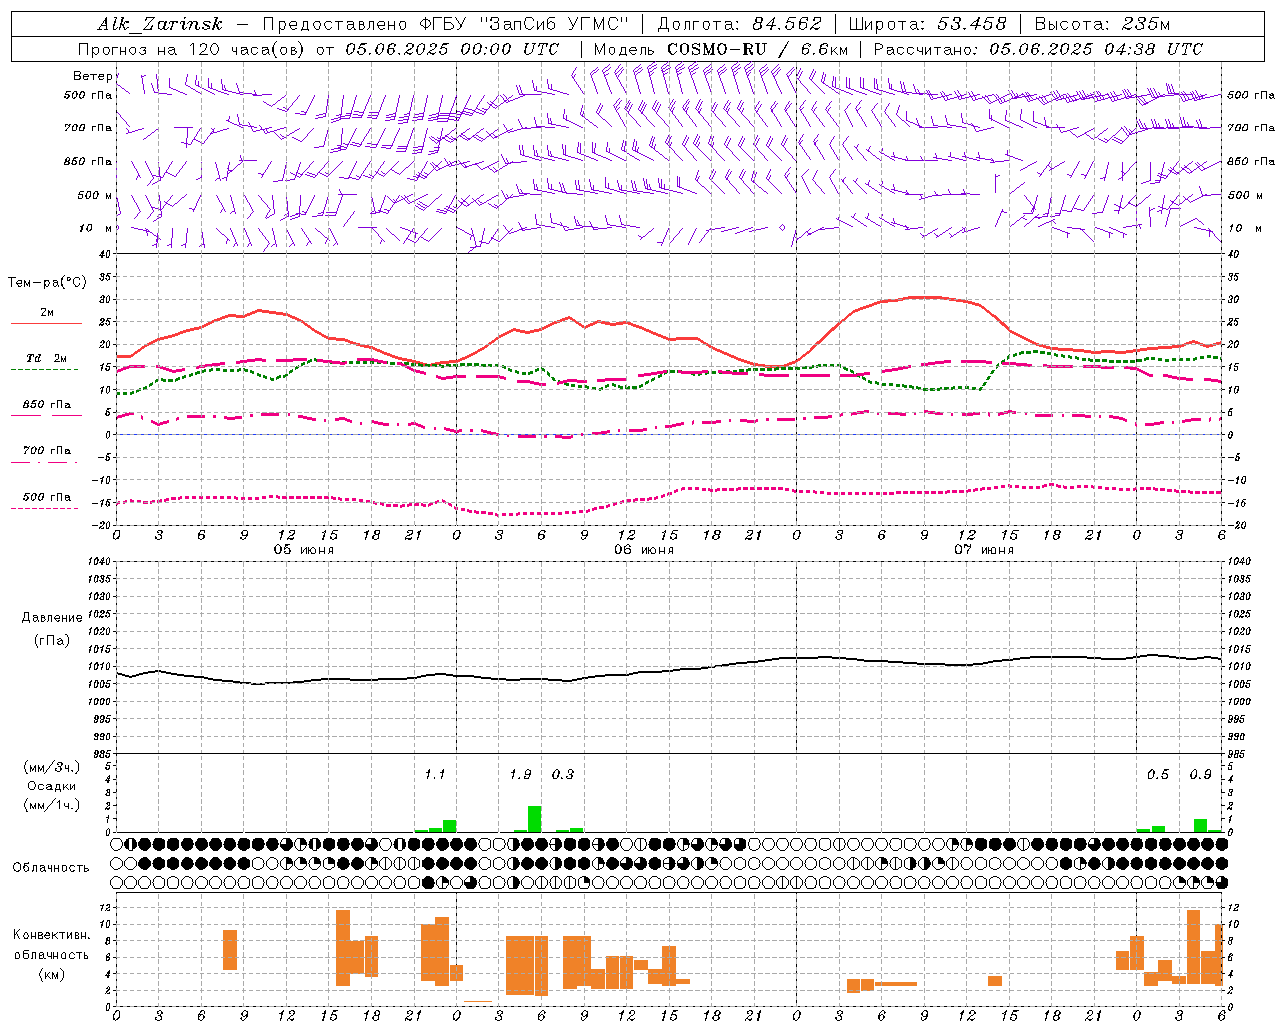1280x1024 pixels.
Task: Click the Облачность cloudiness row label
Action: point(51,867)
